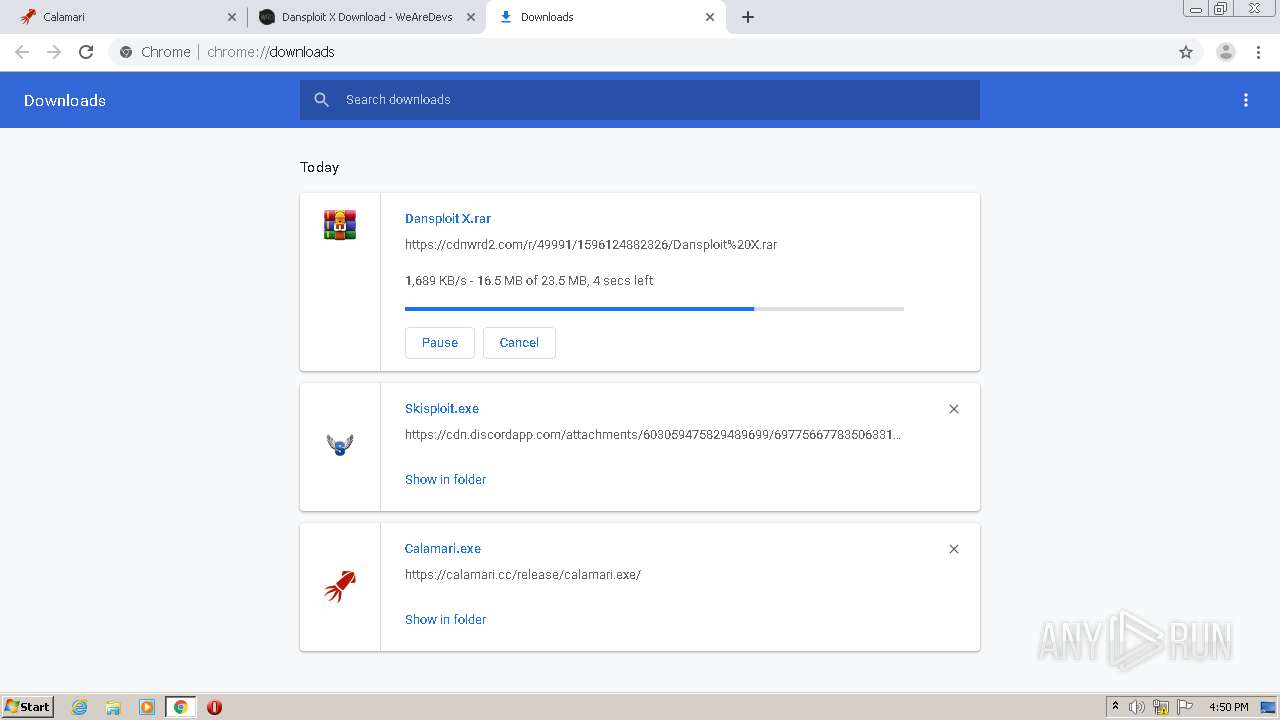Open Internet Explorer from the taskbar
This screenshot has width=1280, height=720.
[x=80, y=707]
